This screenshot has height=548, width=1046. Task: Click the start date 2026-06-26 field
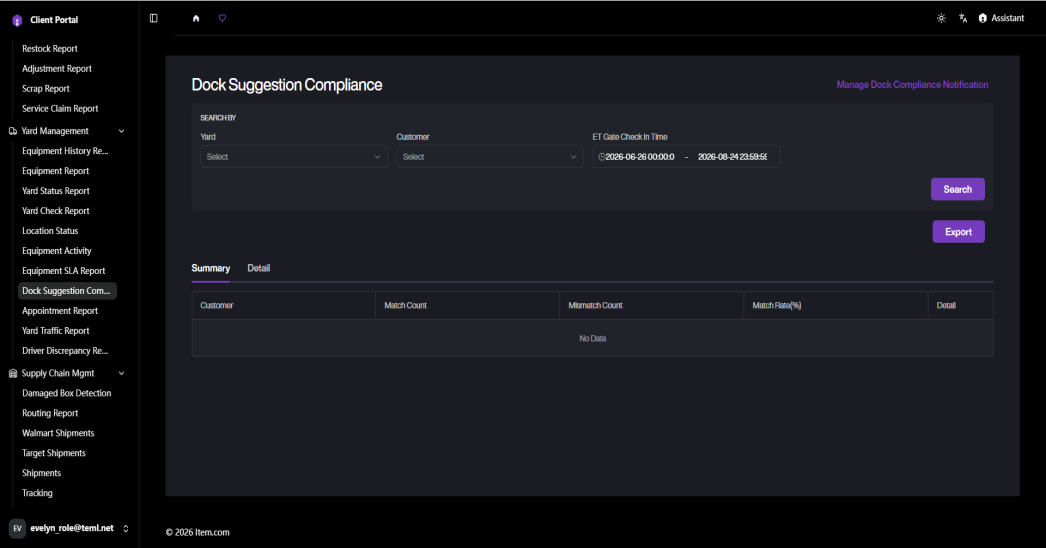640,157
